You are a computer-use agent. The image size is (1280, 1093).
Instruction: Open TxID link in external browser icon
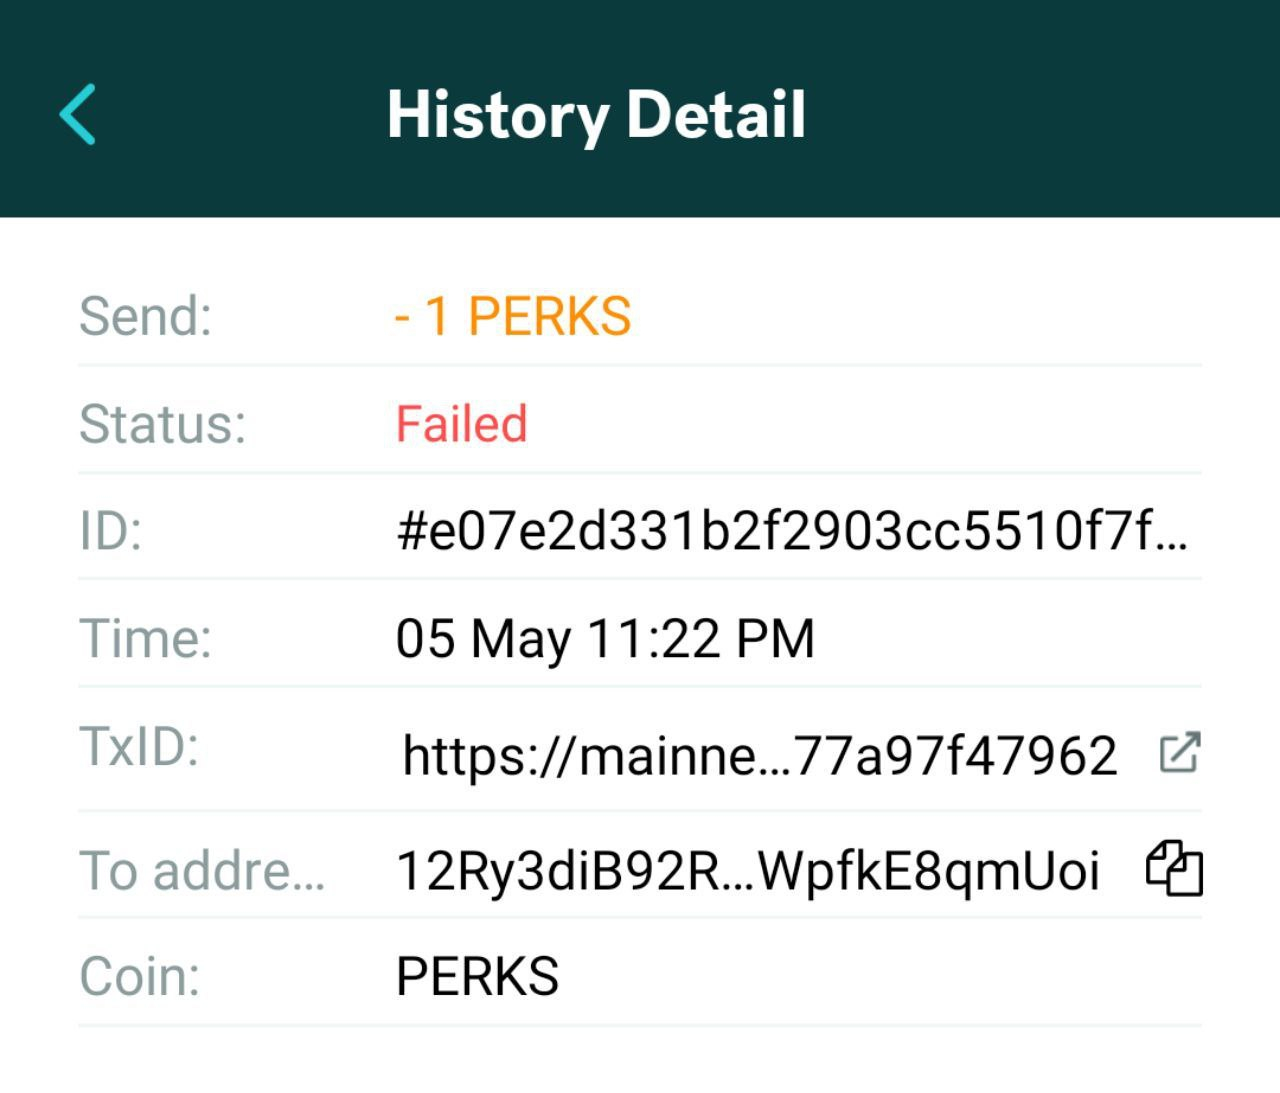click(x=1179, y=753)
